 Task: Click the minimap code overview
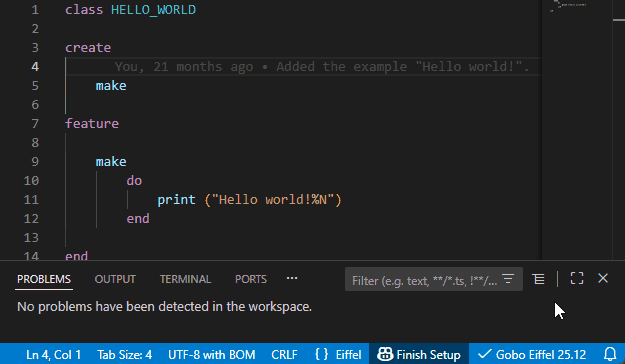click(576, 130)
